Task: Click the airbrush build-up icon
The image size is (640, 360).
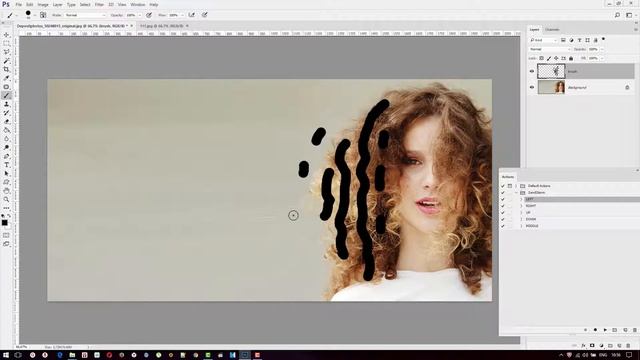Action: click(191, 15)
